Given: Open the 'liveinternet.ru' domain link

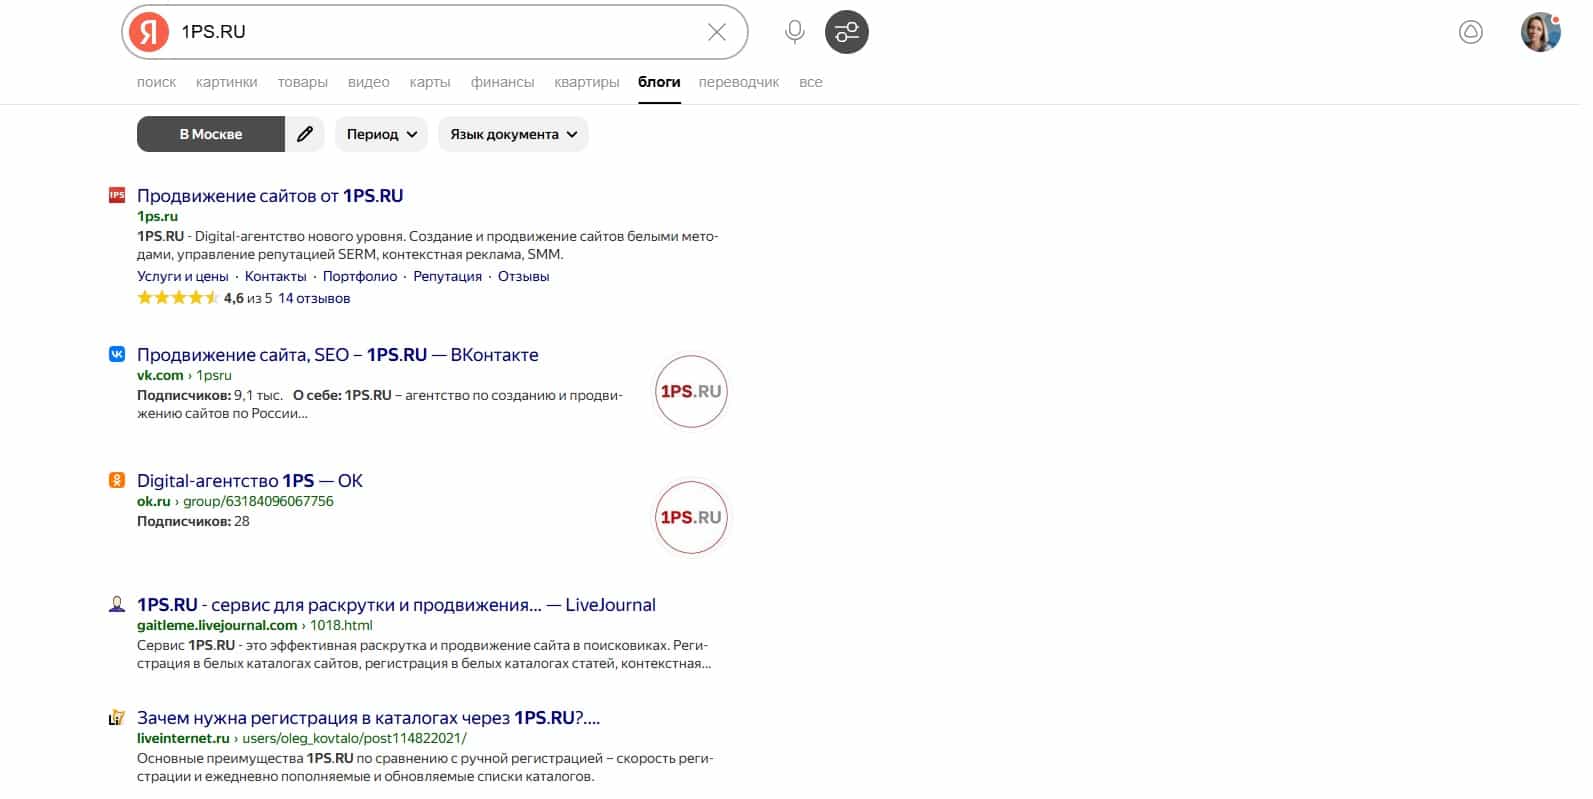Looking at the screenshot, I should 183,738.
